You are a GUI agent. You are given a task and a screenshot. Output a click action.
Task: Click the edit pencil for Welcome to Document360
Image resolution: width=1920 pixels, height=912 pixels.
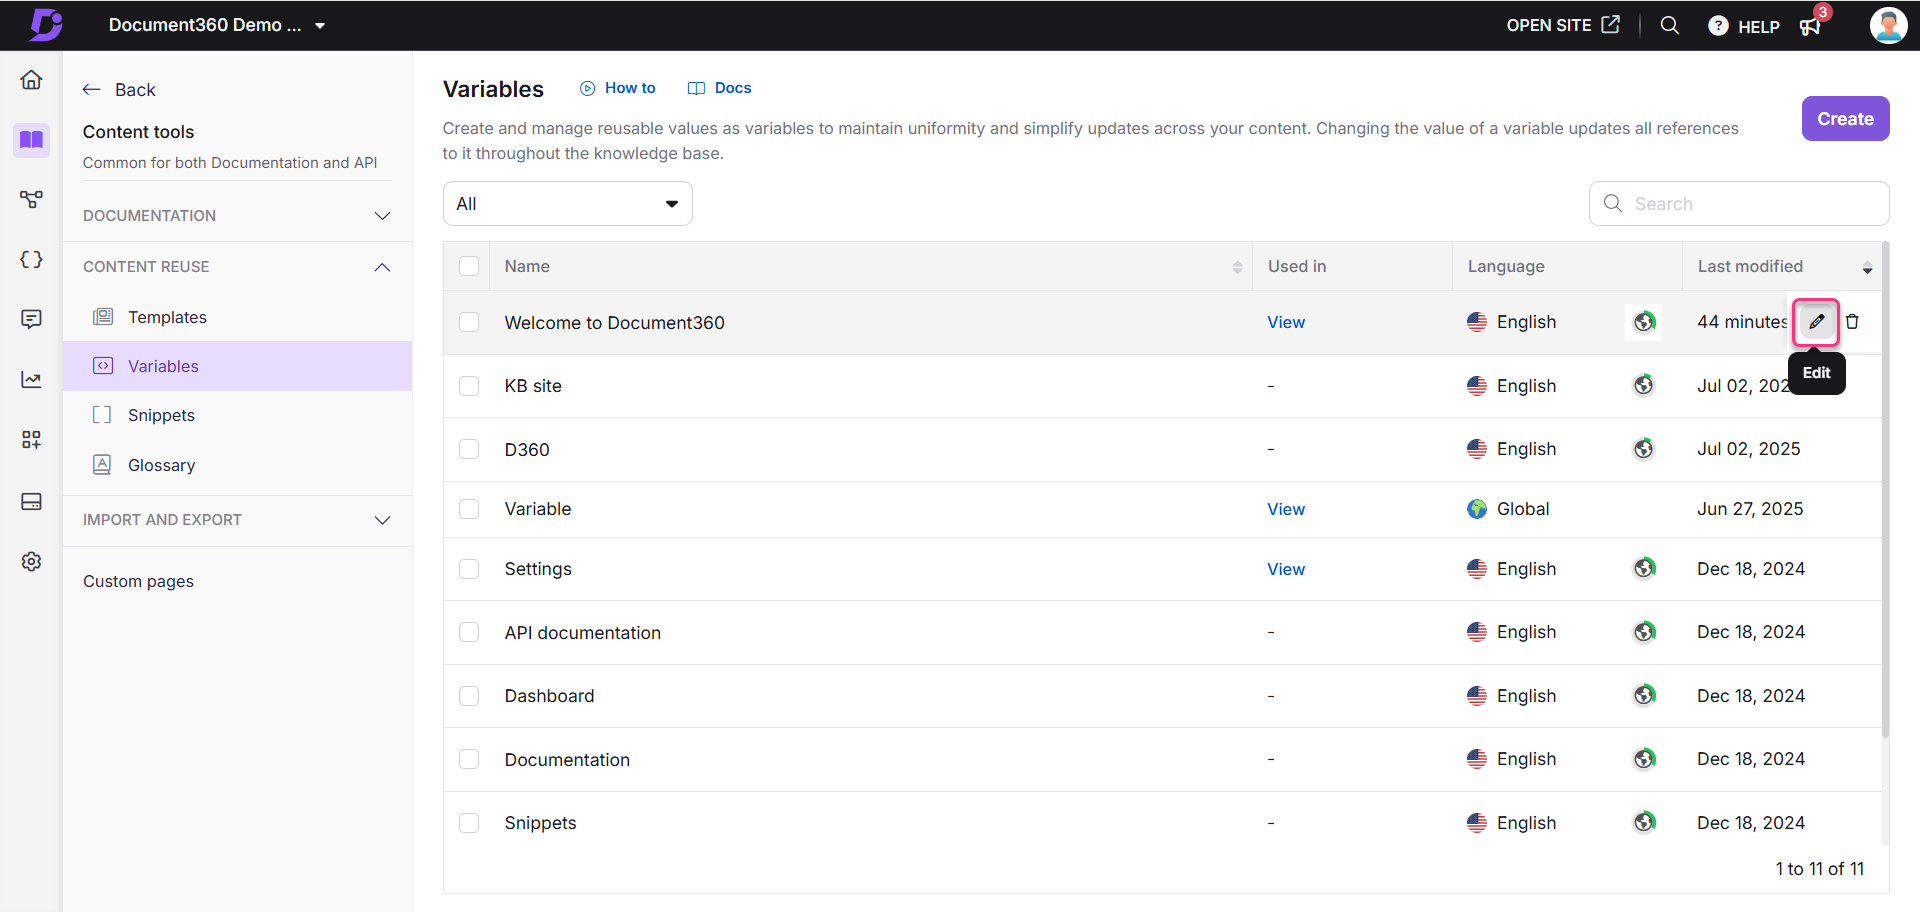1816,322
